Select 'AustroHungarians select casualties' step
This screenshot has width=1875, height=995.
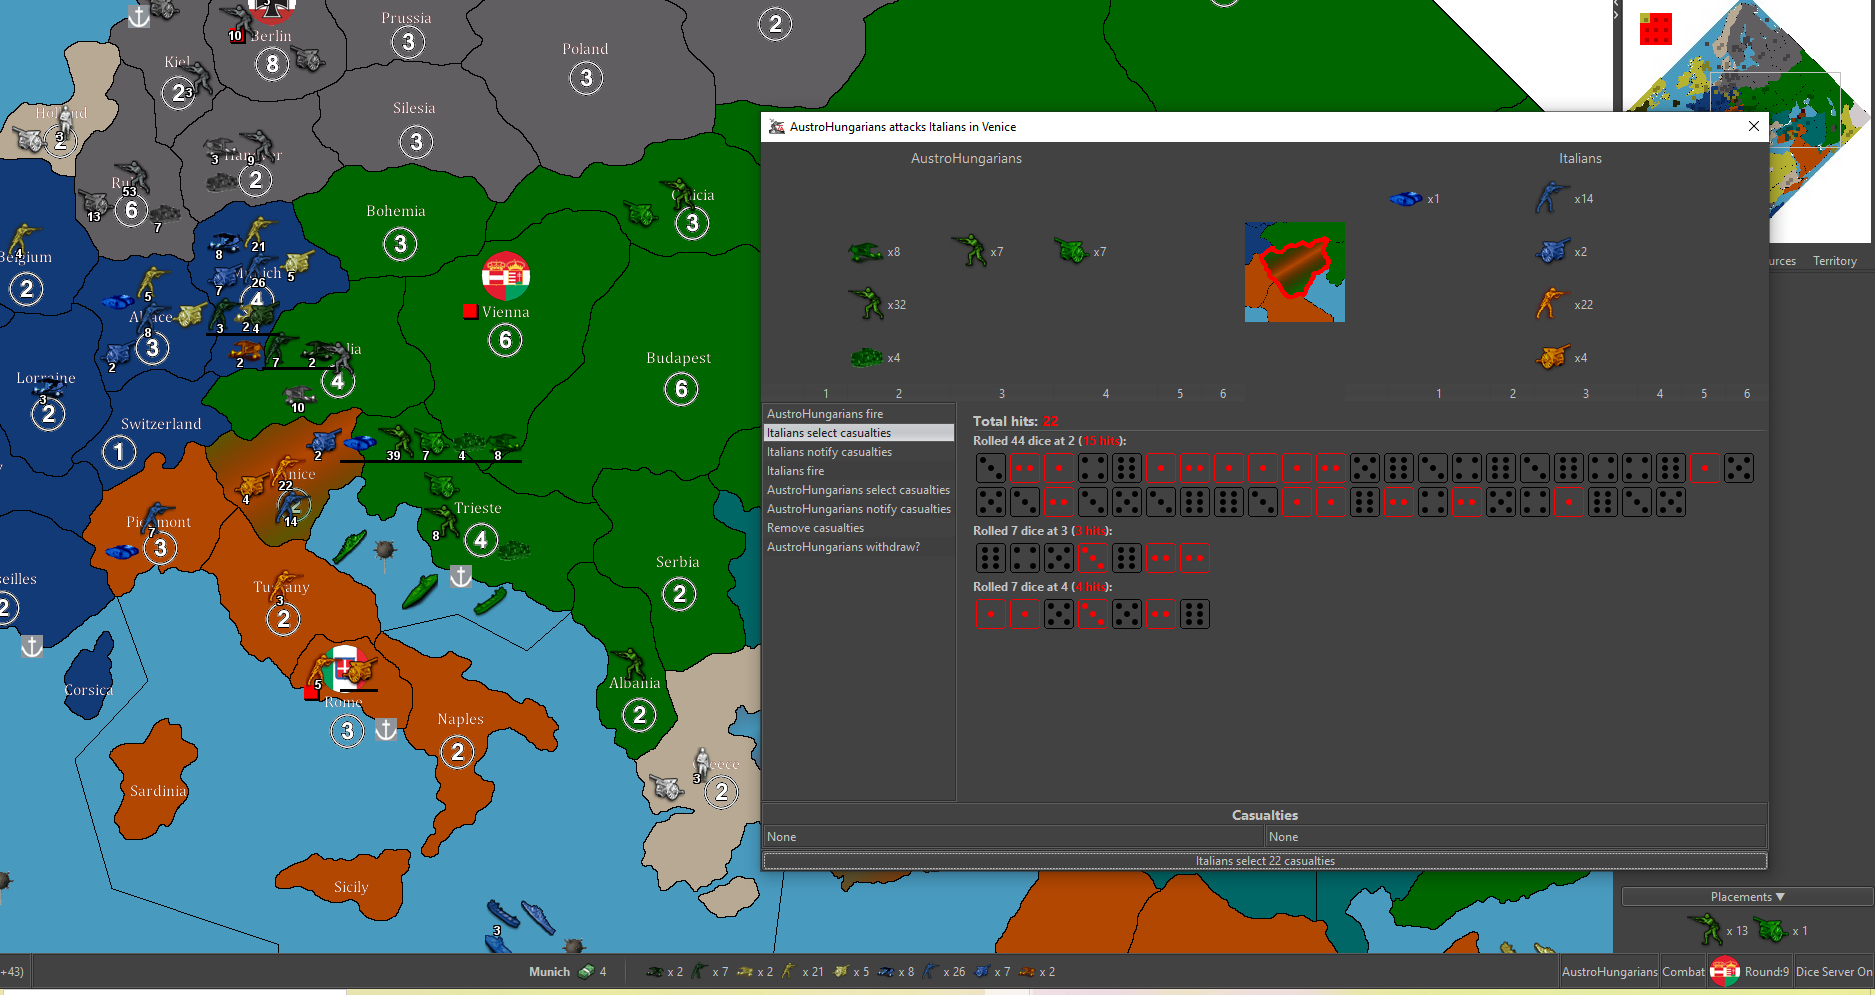coord(860,490)
